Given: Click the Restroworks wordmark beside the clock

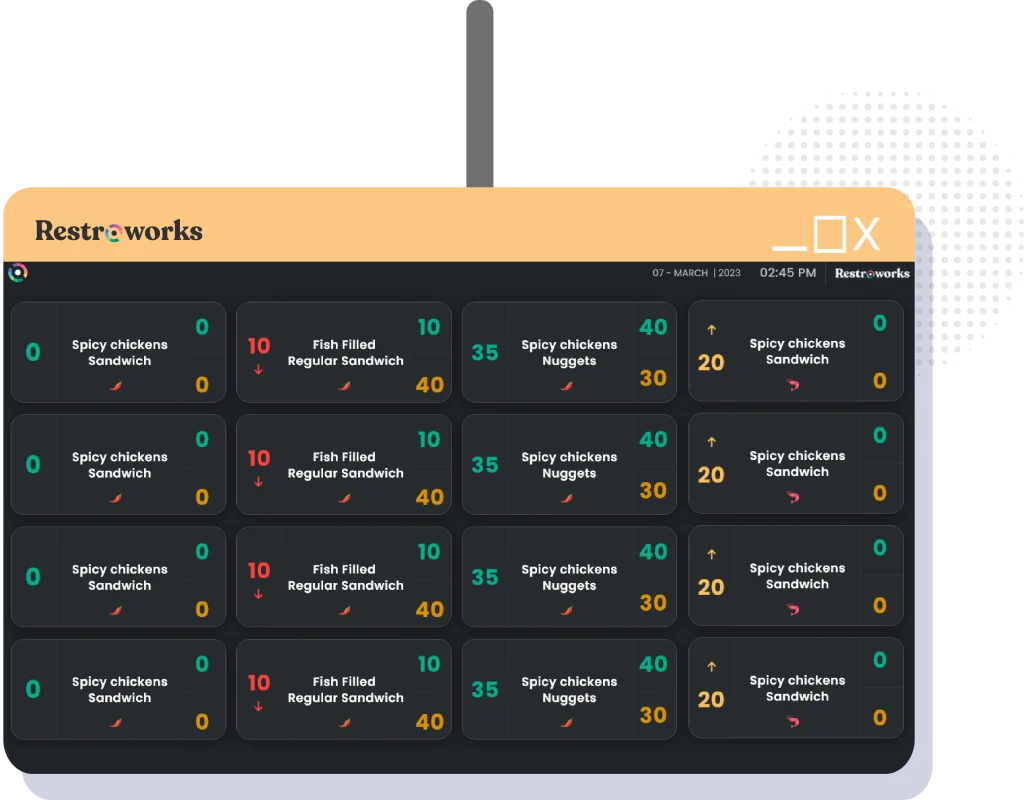Looking at the screenshot, I should click(871, 272).
